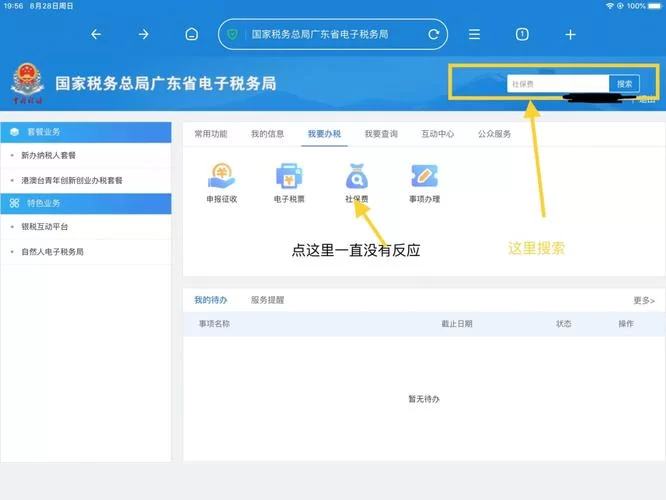This screenshot has height=500, width=666.
Task: Click the 事项名称 column header
Action: click(214, 324)
